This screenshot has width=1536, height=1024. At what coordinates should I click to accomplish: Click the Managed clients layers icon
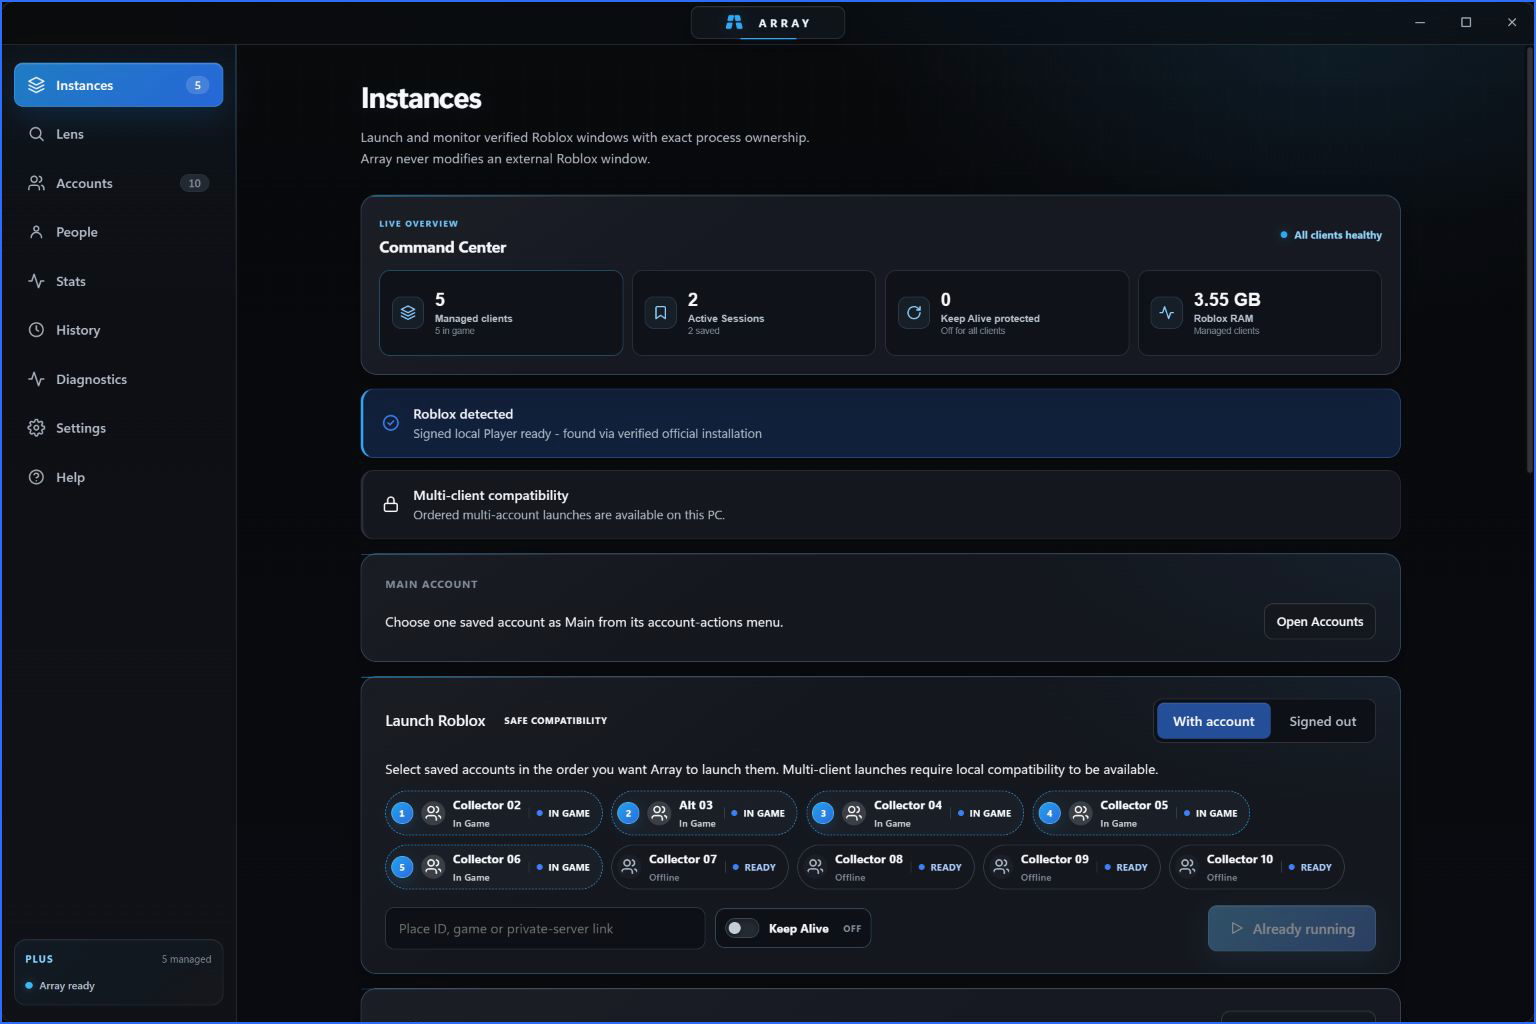point(408,313)
